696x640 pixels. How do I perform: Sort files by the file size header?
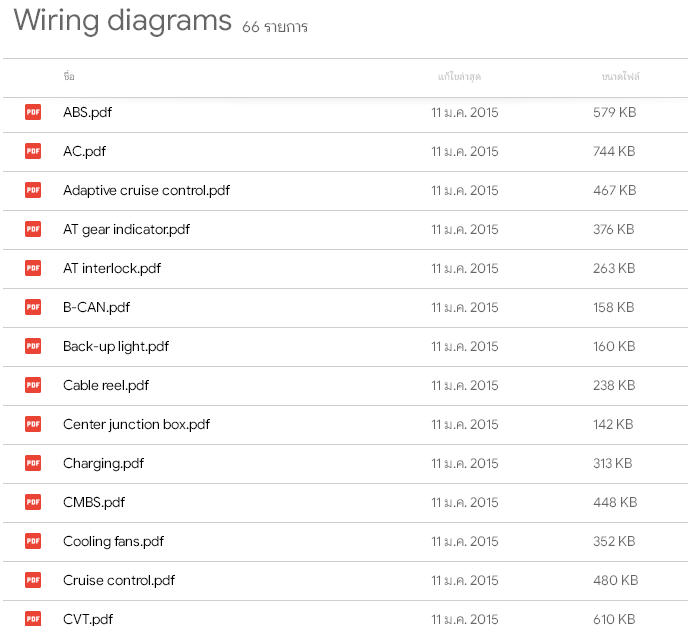pyautogui.click(x=620, y=76)
